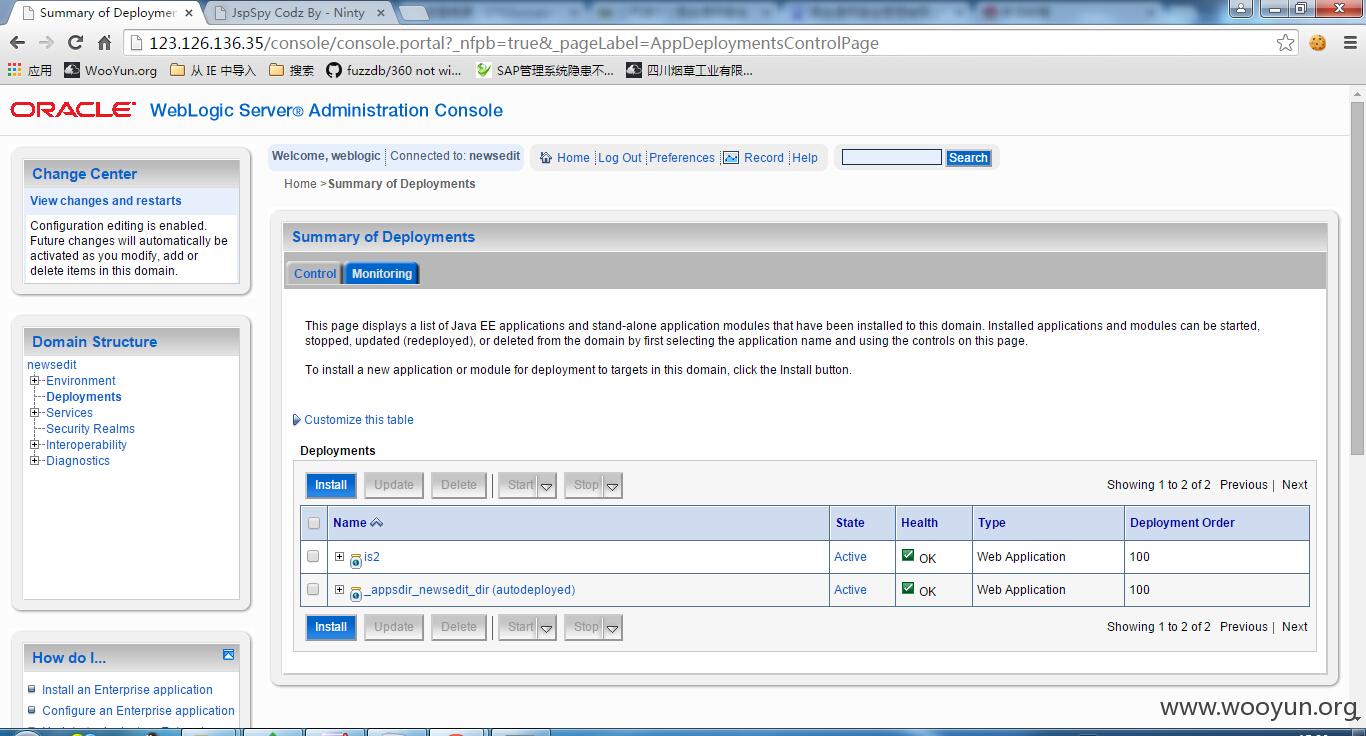Log out of the console
Screen dimensions: 1366x736
coord(620,158)
